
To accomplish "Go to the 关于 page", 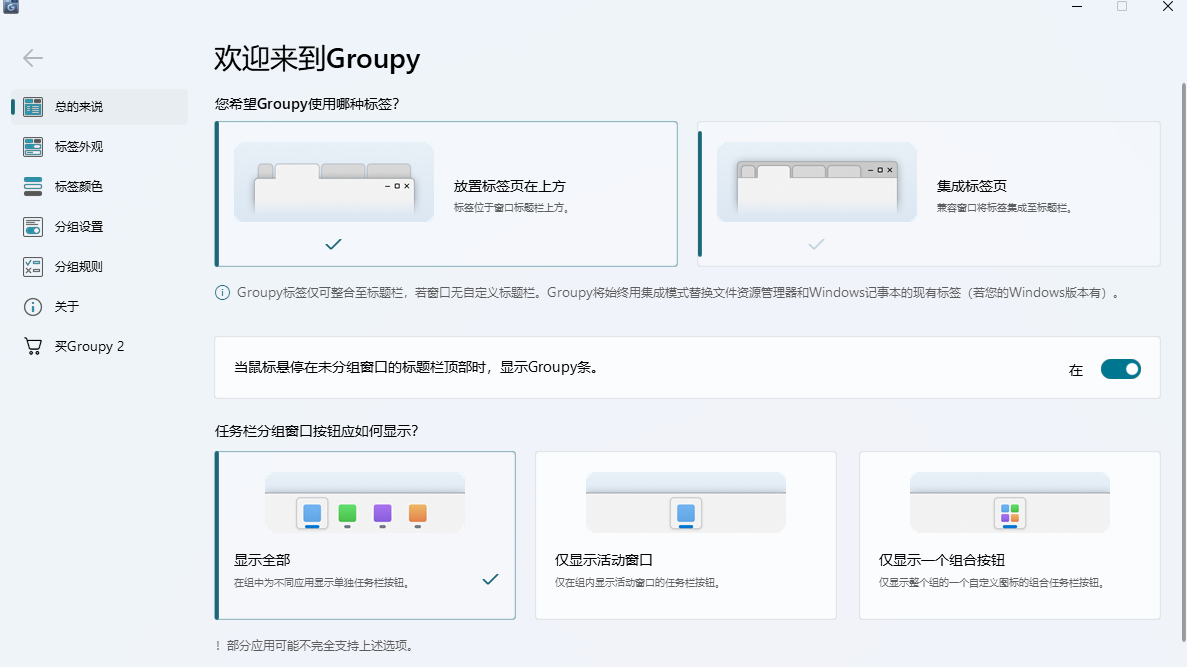I will [67, 307].
